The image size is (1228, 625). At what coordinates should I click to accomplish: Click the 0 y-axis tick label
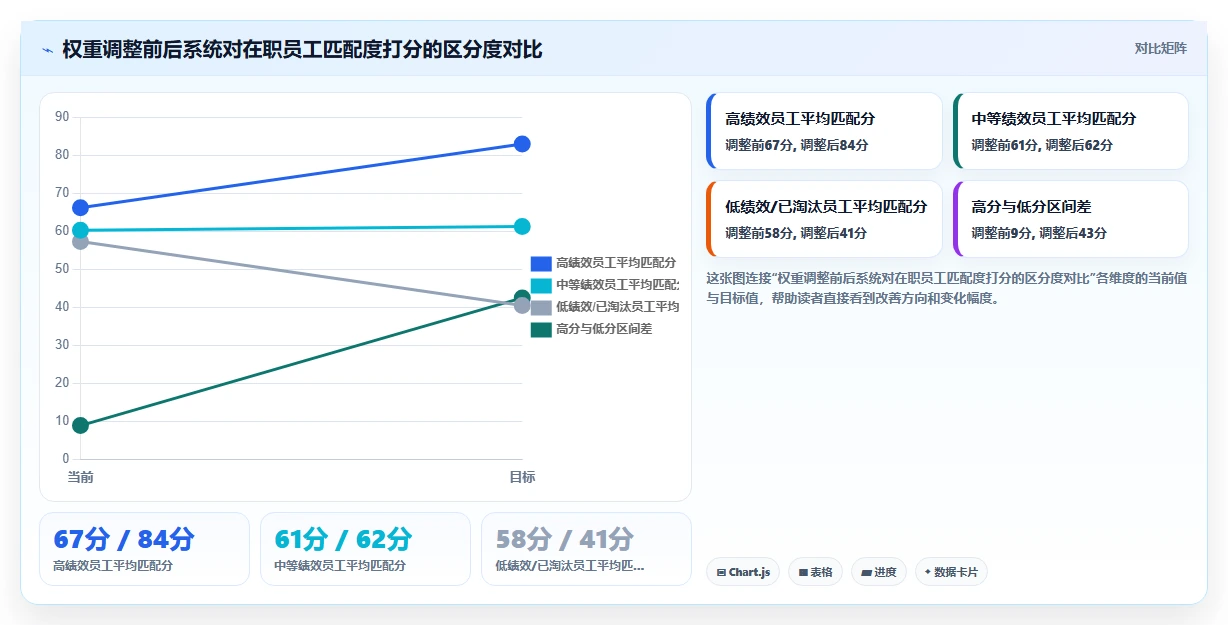pyautogui.click(x=66, y=459)
